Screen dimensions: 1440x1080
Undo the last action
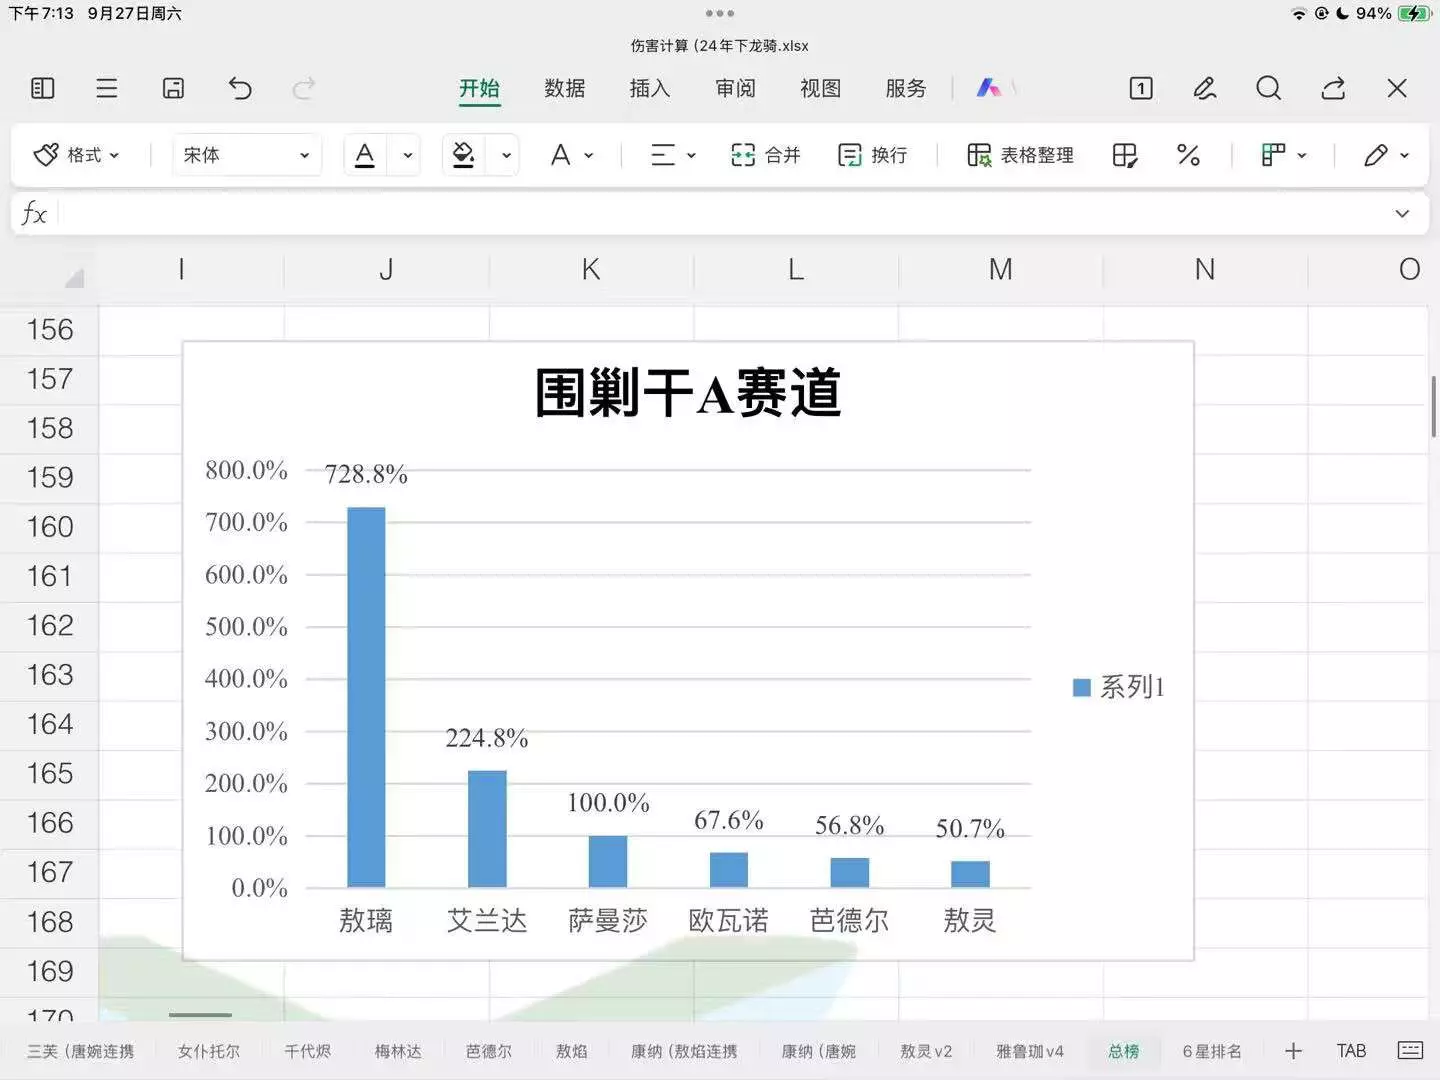pyautogui.click(x=240, y=88)
